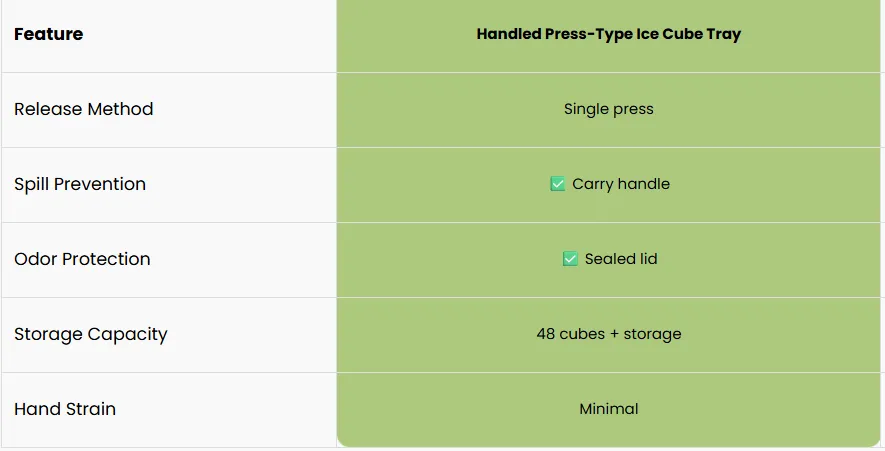The width and height of the screenshot is (885, 451).
Task: Click the Sealed lid text
Action: point(621,259)
